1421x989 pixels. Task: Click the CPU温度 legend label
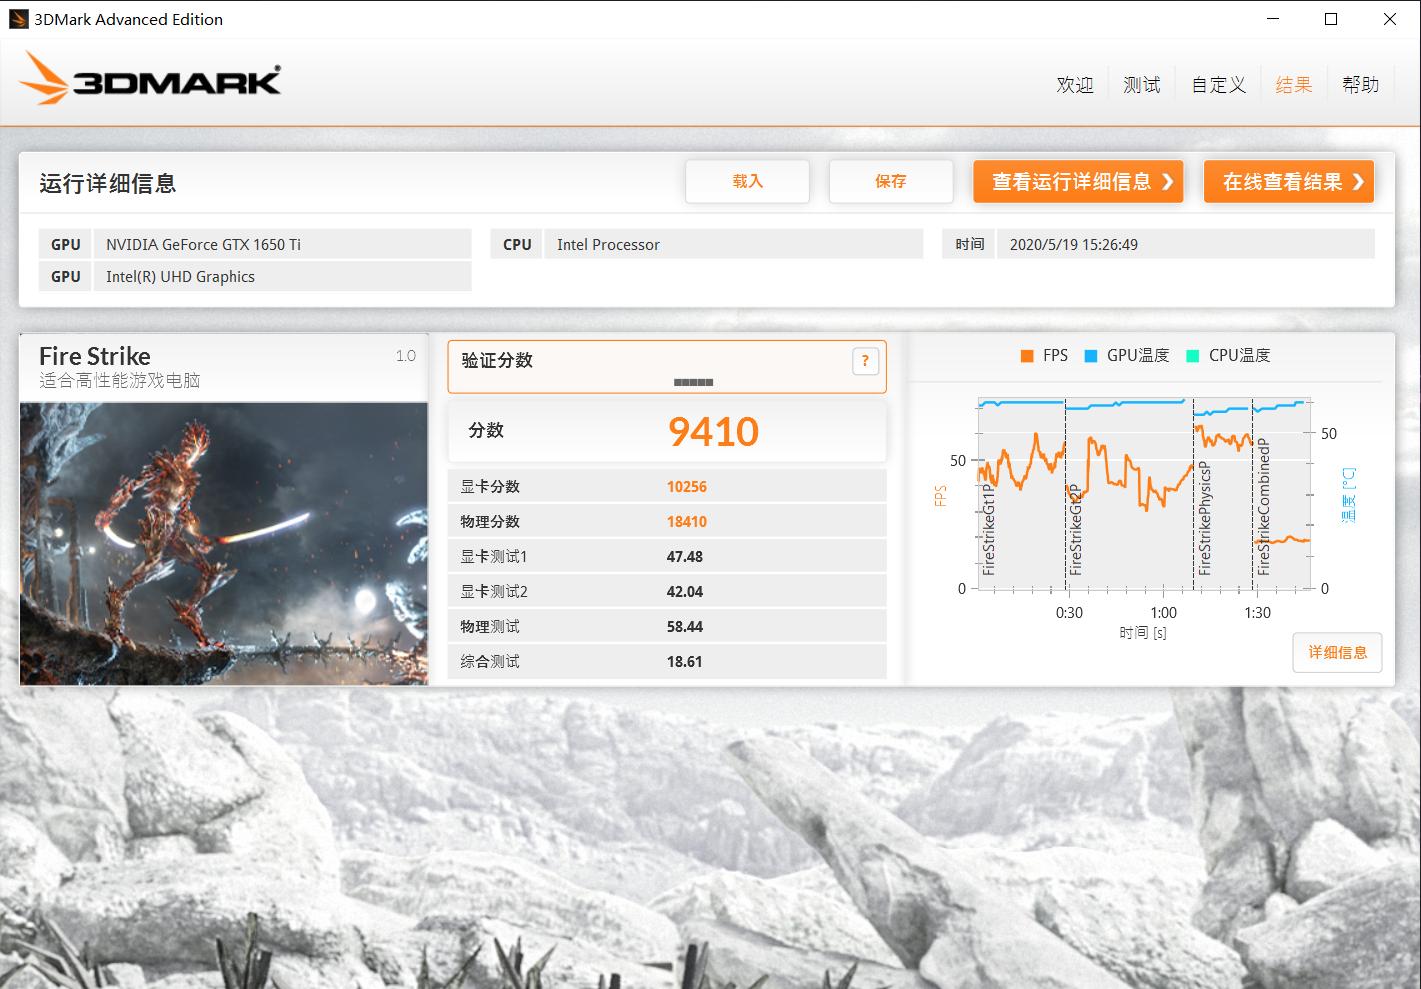coord(1239,356)
